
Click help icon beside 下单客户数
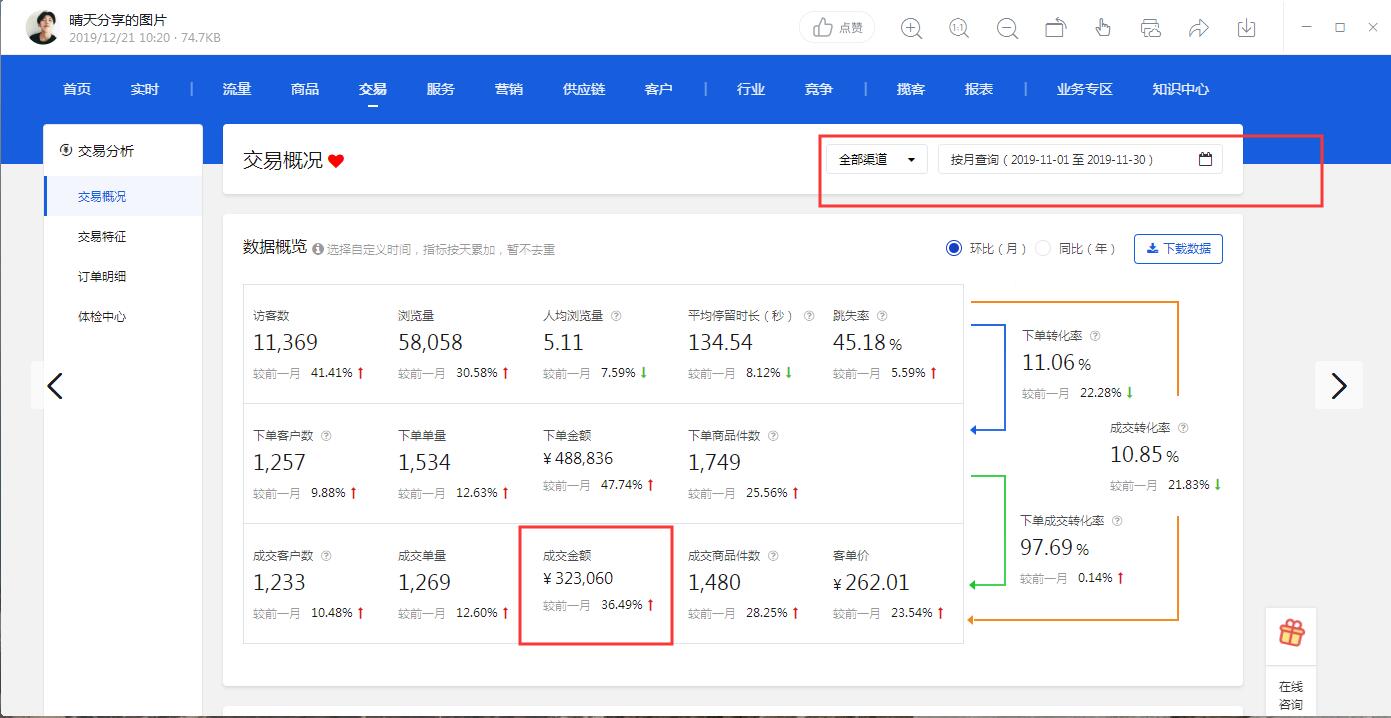[327, 435]
